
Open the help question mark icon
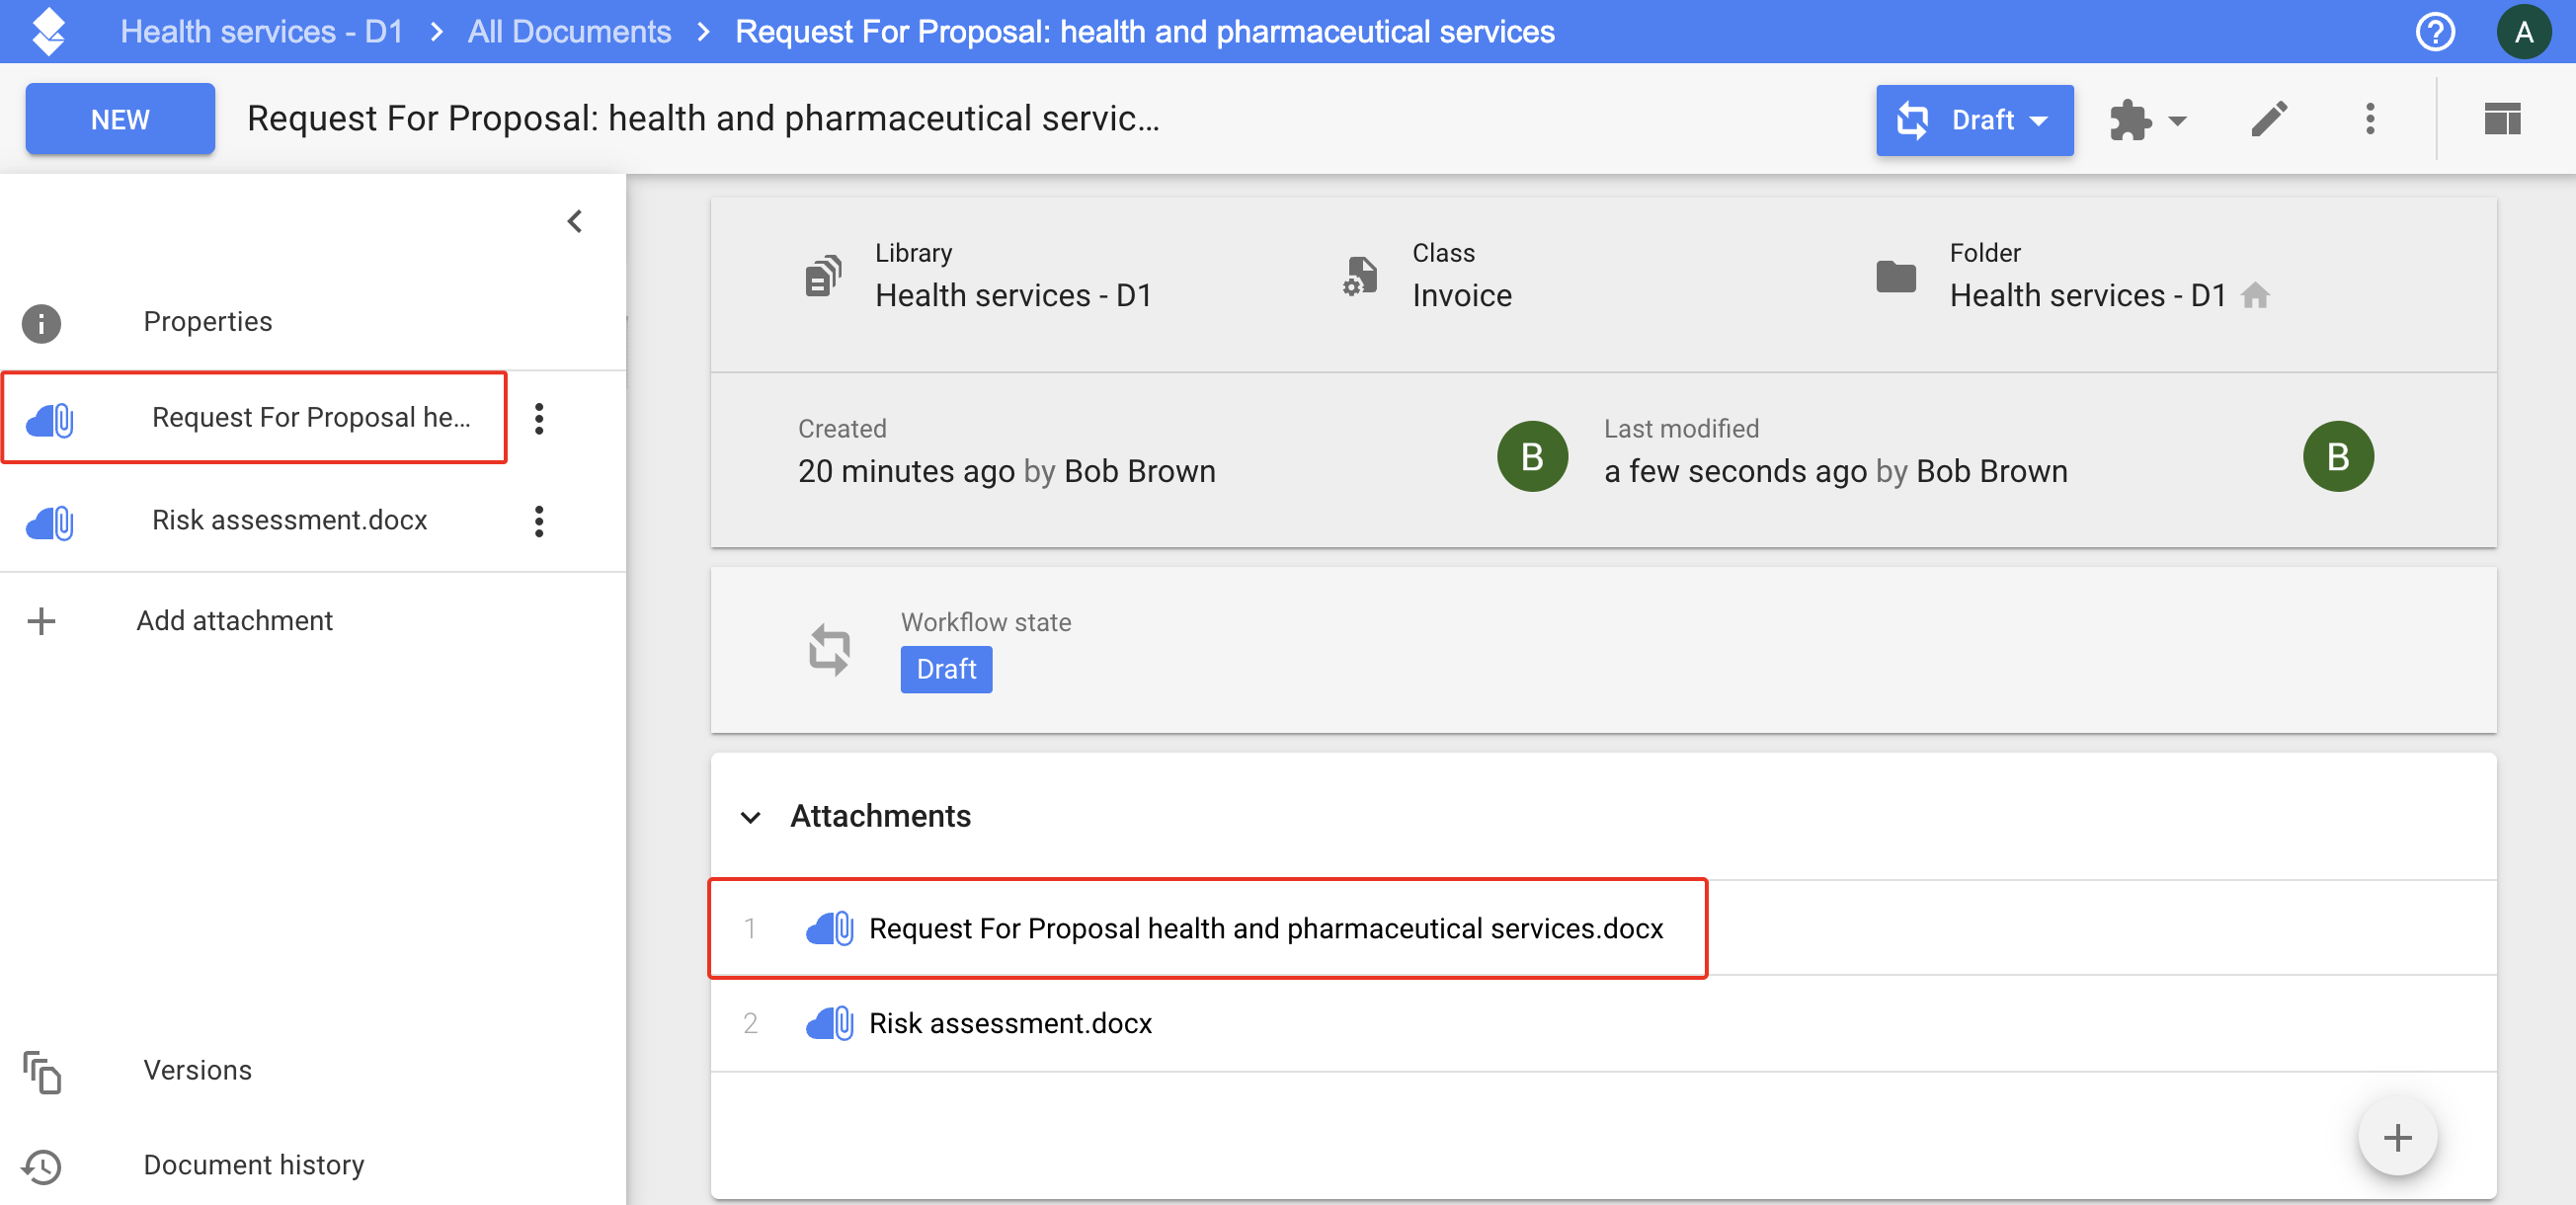pos(2434,31)
